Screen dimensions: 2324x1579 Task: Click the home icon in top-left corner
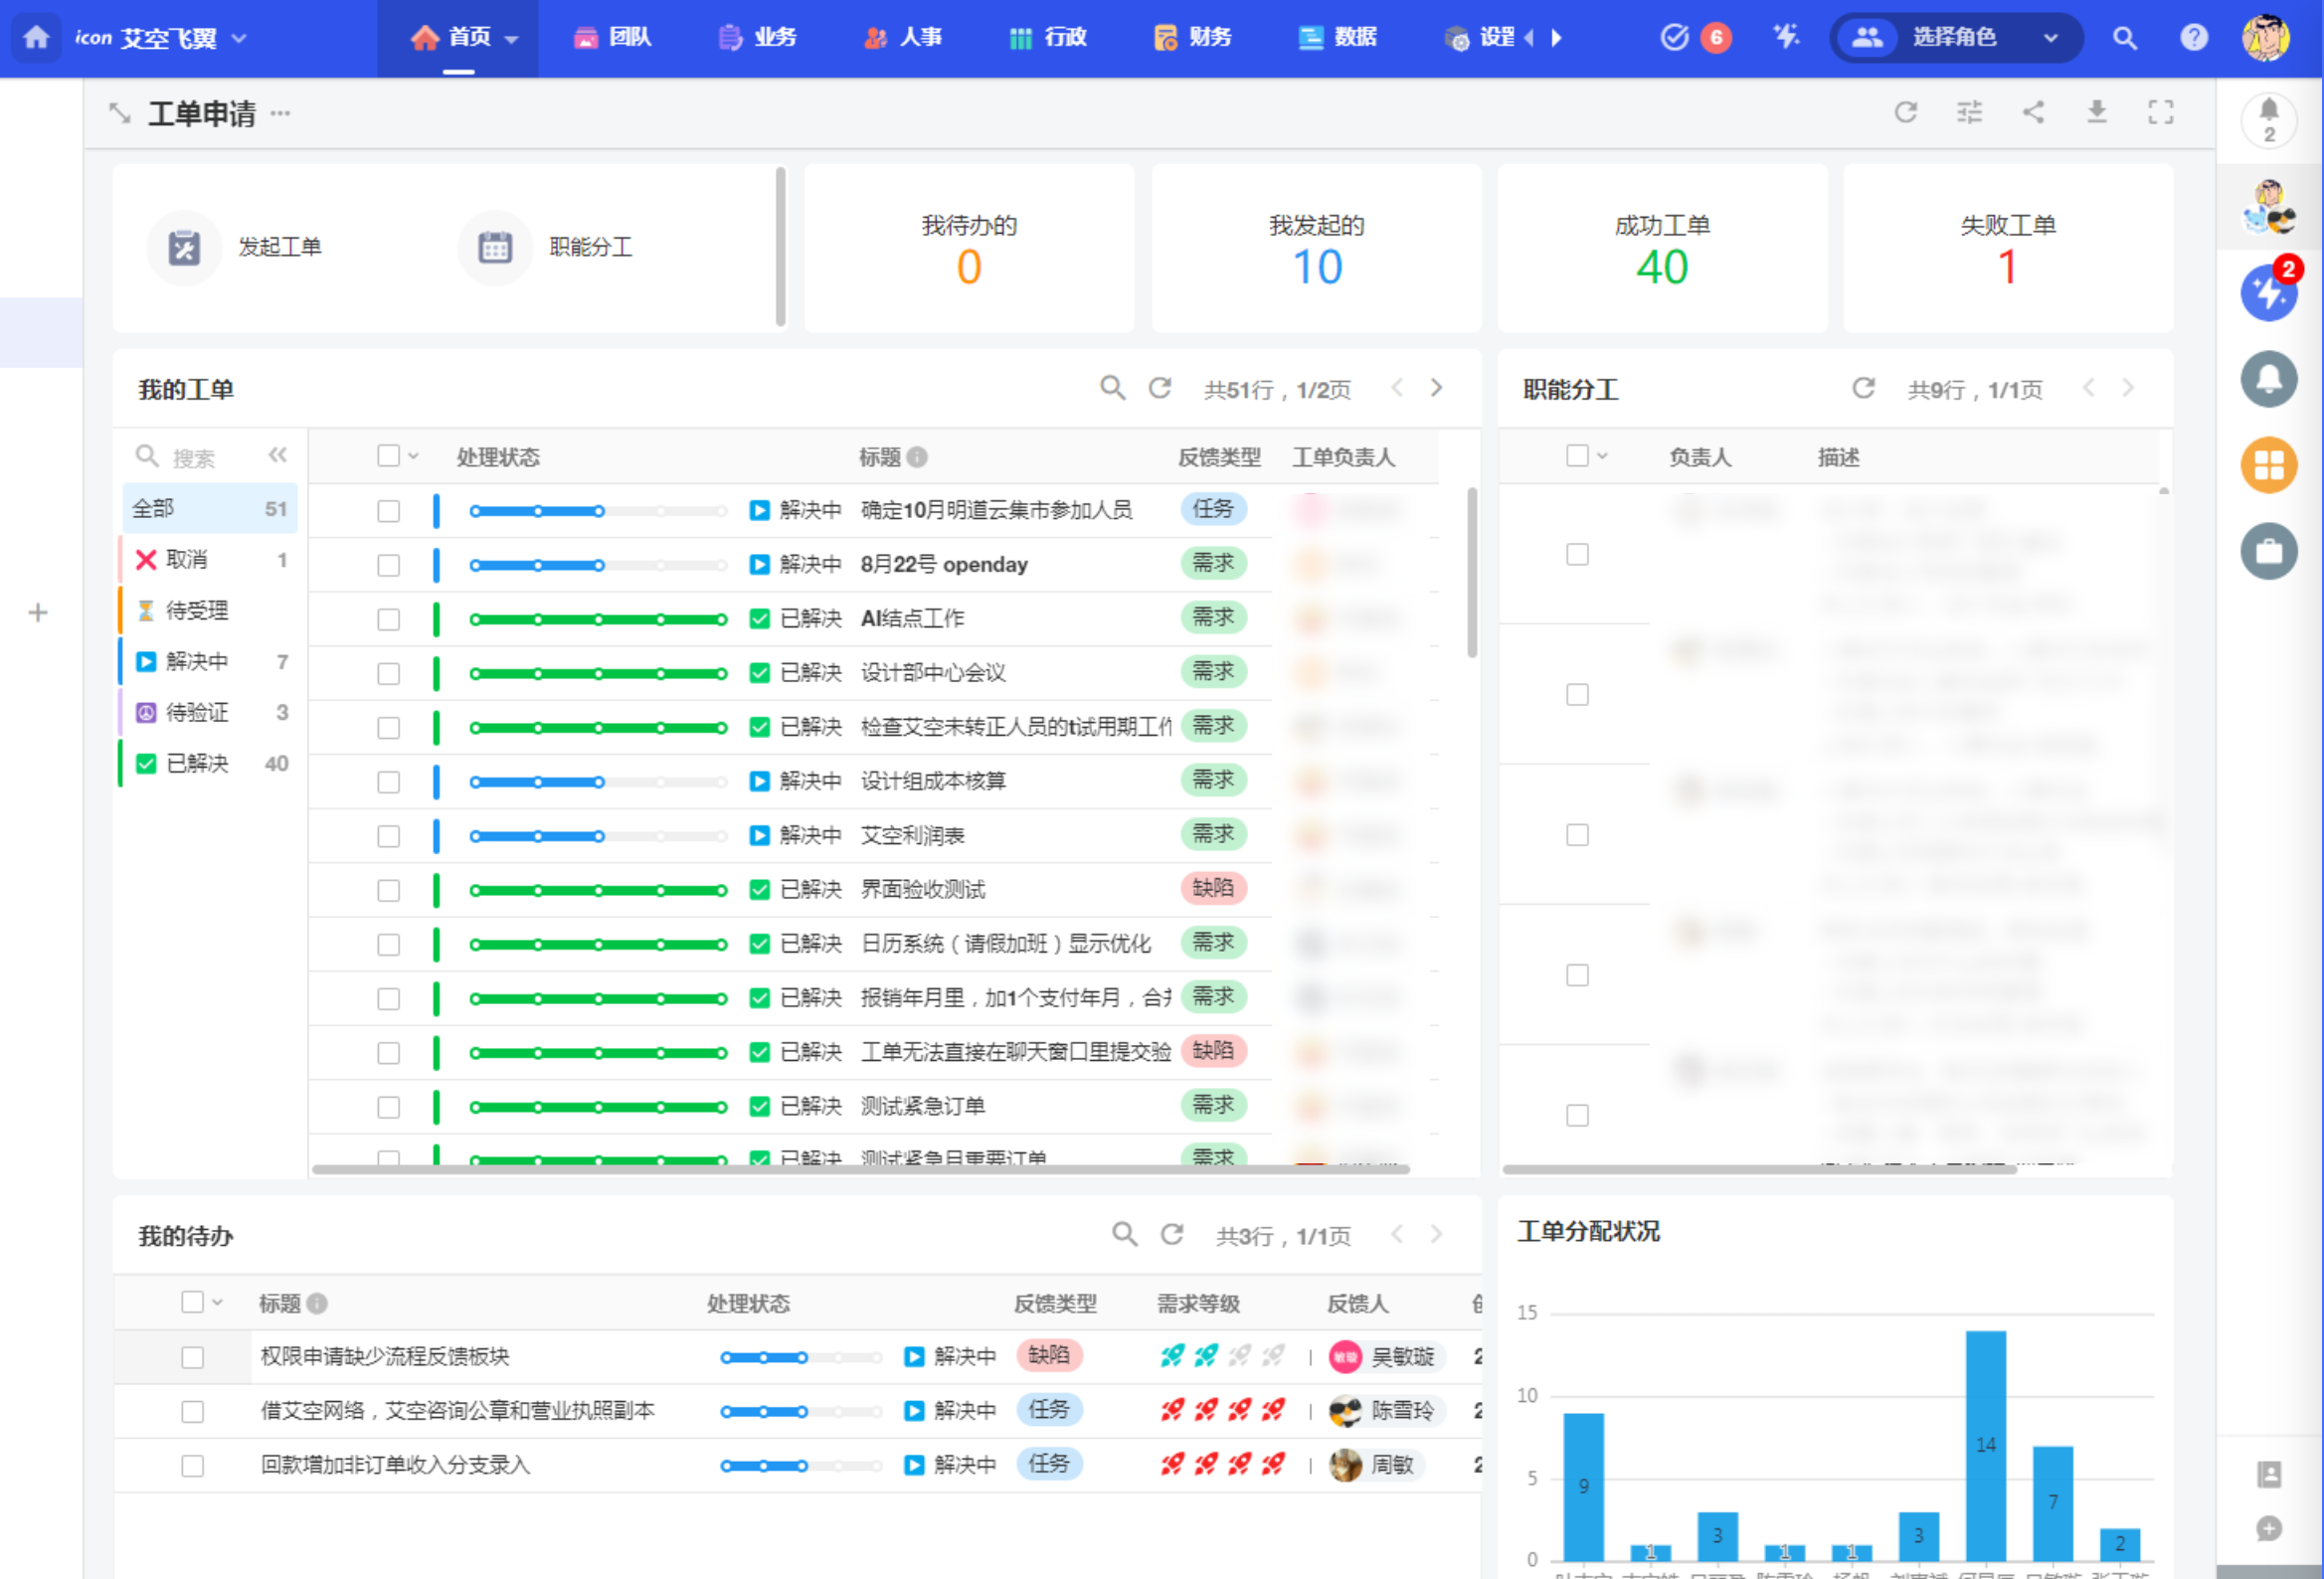tap(36, 38)
